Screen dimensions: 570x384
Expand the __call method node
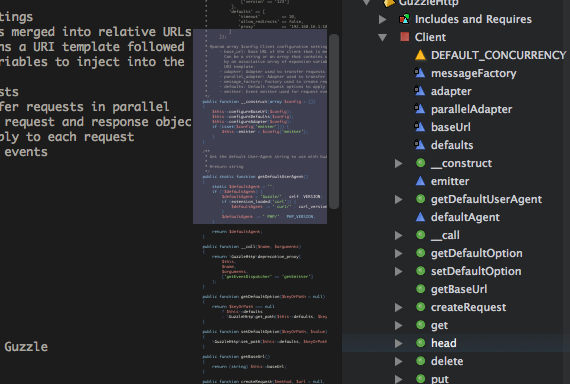399,235
